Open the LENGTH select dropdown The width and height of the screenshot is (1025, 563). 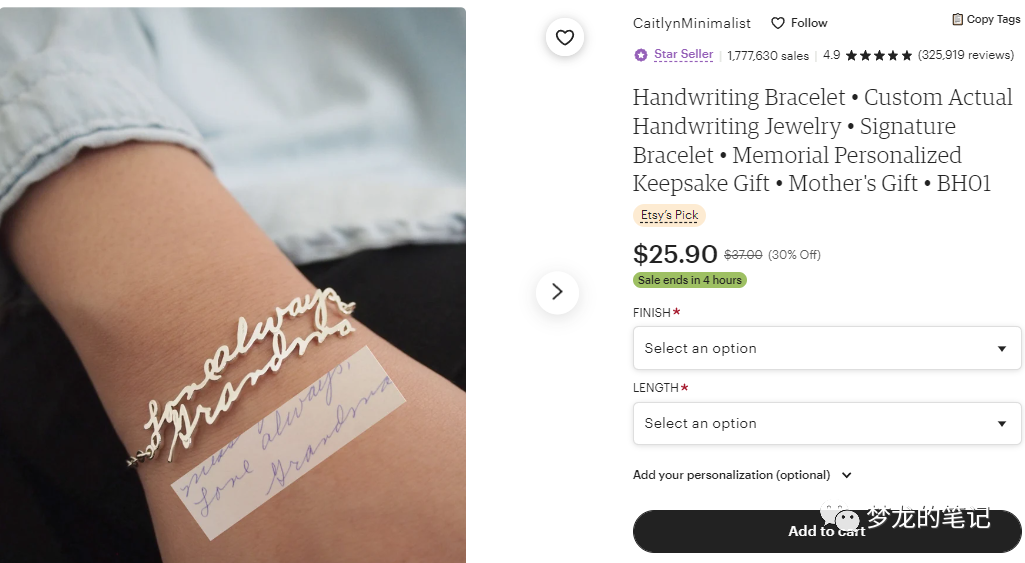pyautogui.click(x=826, y=423)
